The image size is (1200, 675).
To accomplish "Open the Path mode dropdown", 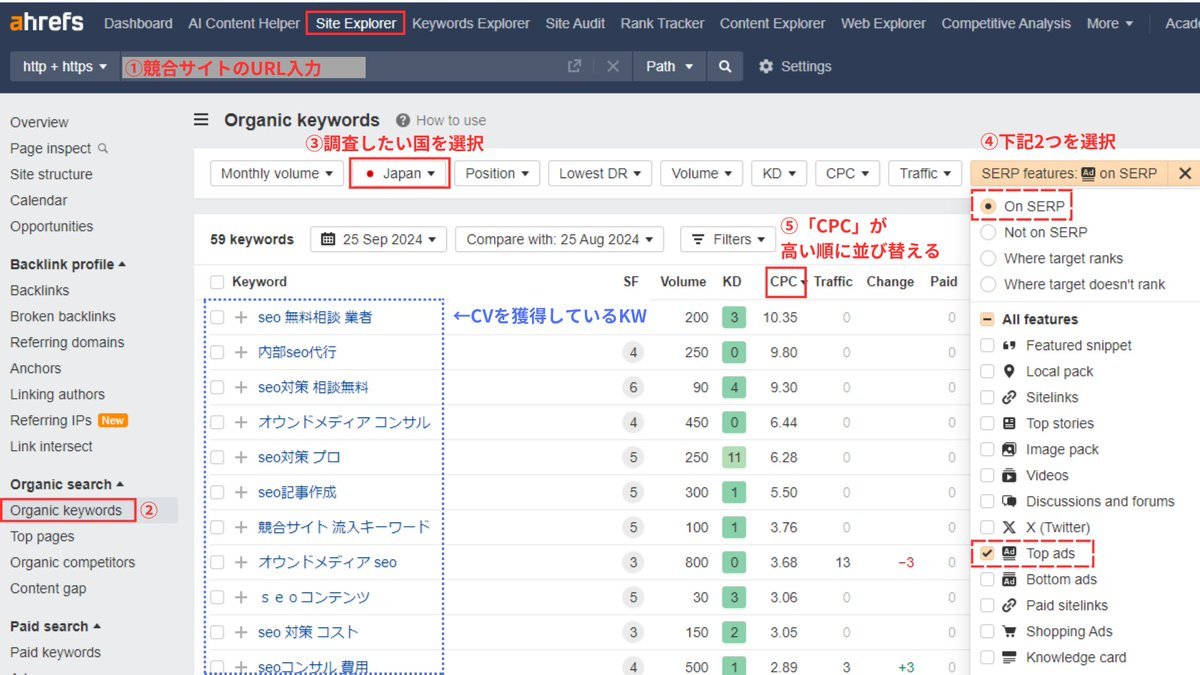I will pyautogui.click(x=669, y=66).
